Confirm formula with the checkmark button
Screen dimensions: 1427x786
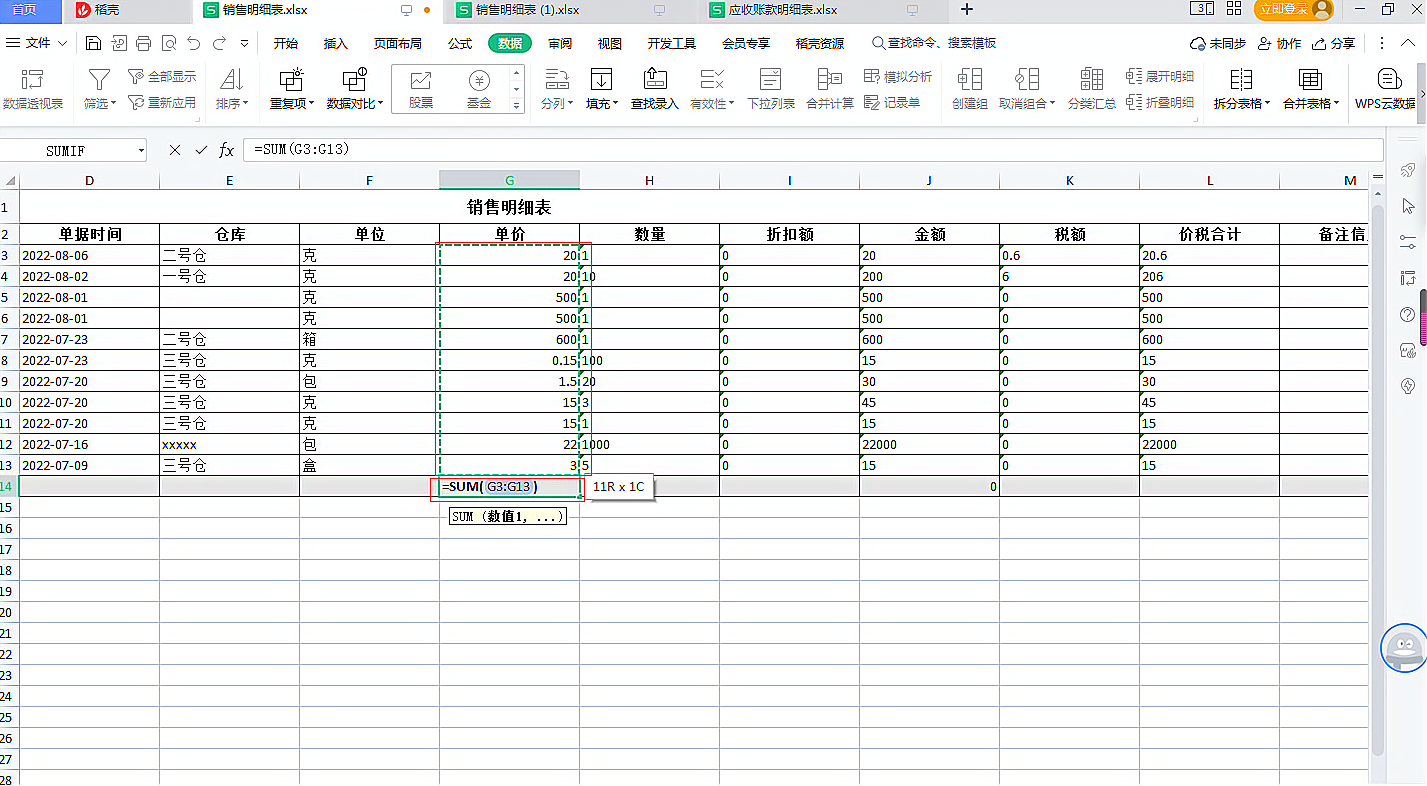tap(201, 150)
